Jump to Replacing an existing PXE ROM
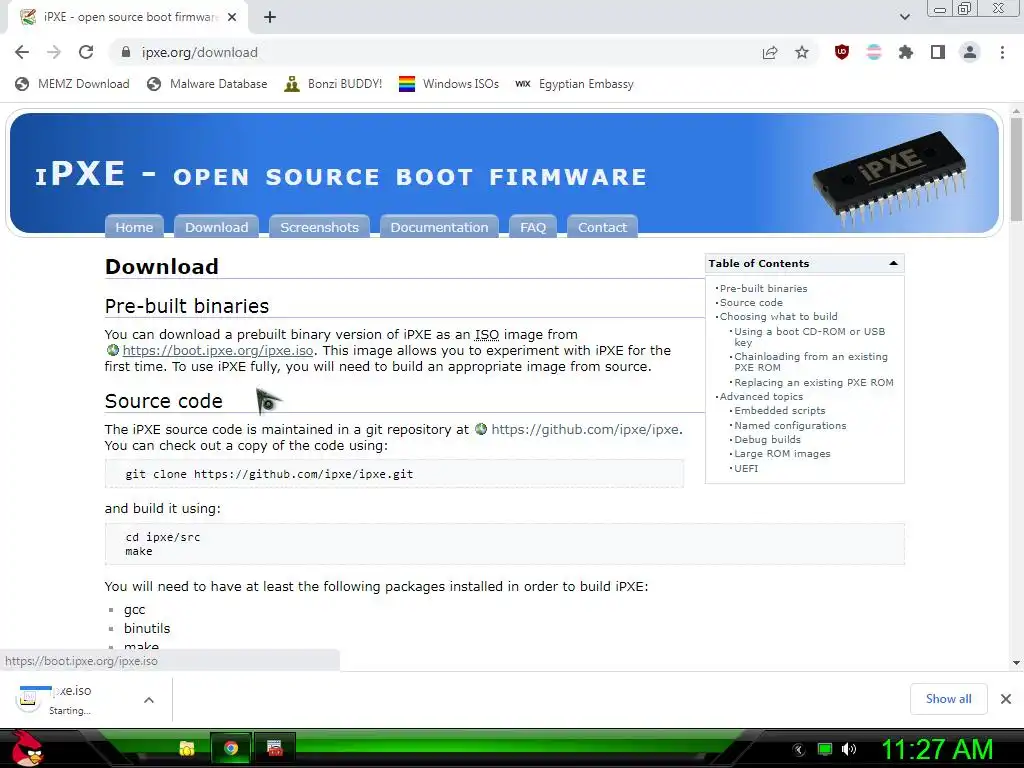The width and height of the screenshot is (1024, 768). click(x=814, y=382)
